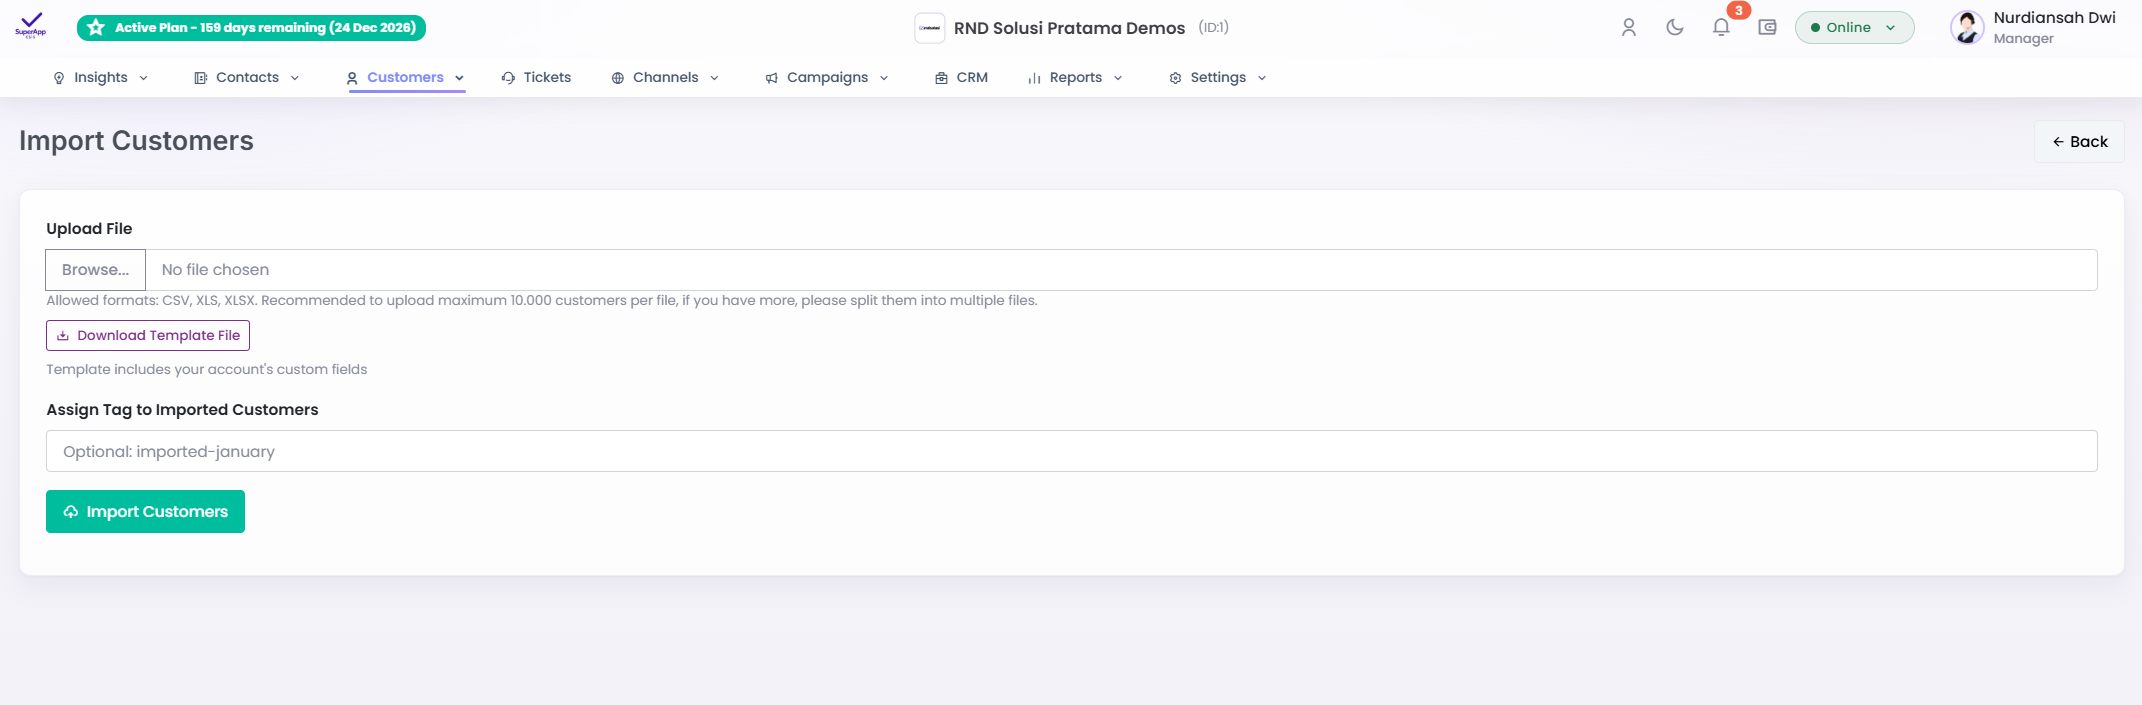Expand the Settings menu chevron

[x=1262, y=78]
